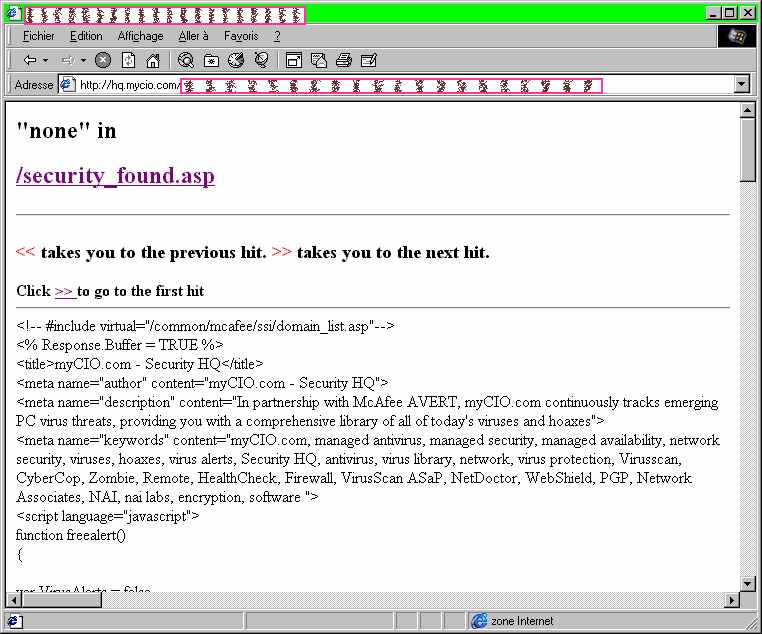The height and width of the screenshot is (634, 762).
Task: Open the Mail toolbar icon
Action: coord(319,60)
